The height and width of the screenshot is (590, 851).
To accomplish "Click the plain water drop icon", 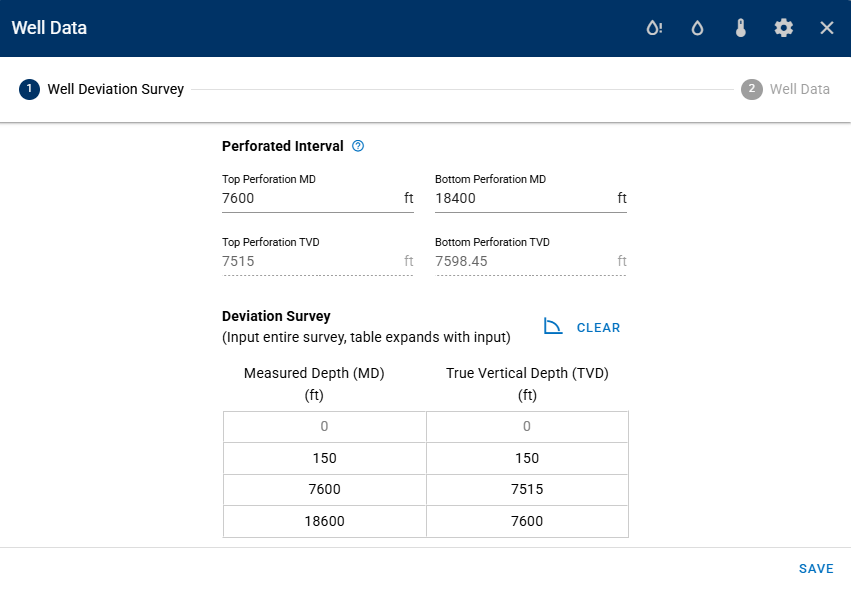I will (697, 28).
